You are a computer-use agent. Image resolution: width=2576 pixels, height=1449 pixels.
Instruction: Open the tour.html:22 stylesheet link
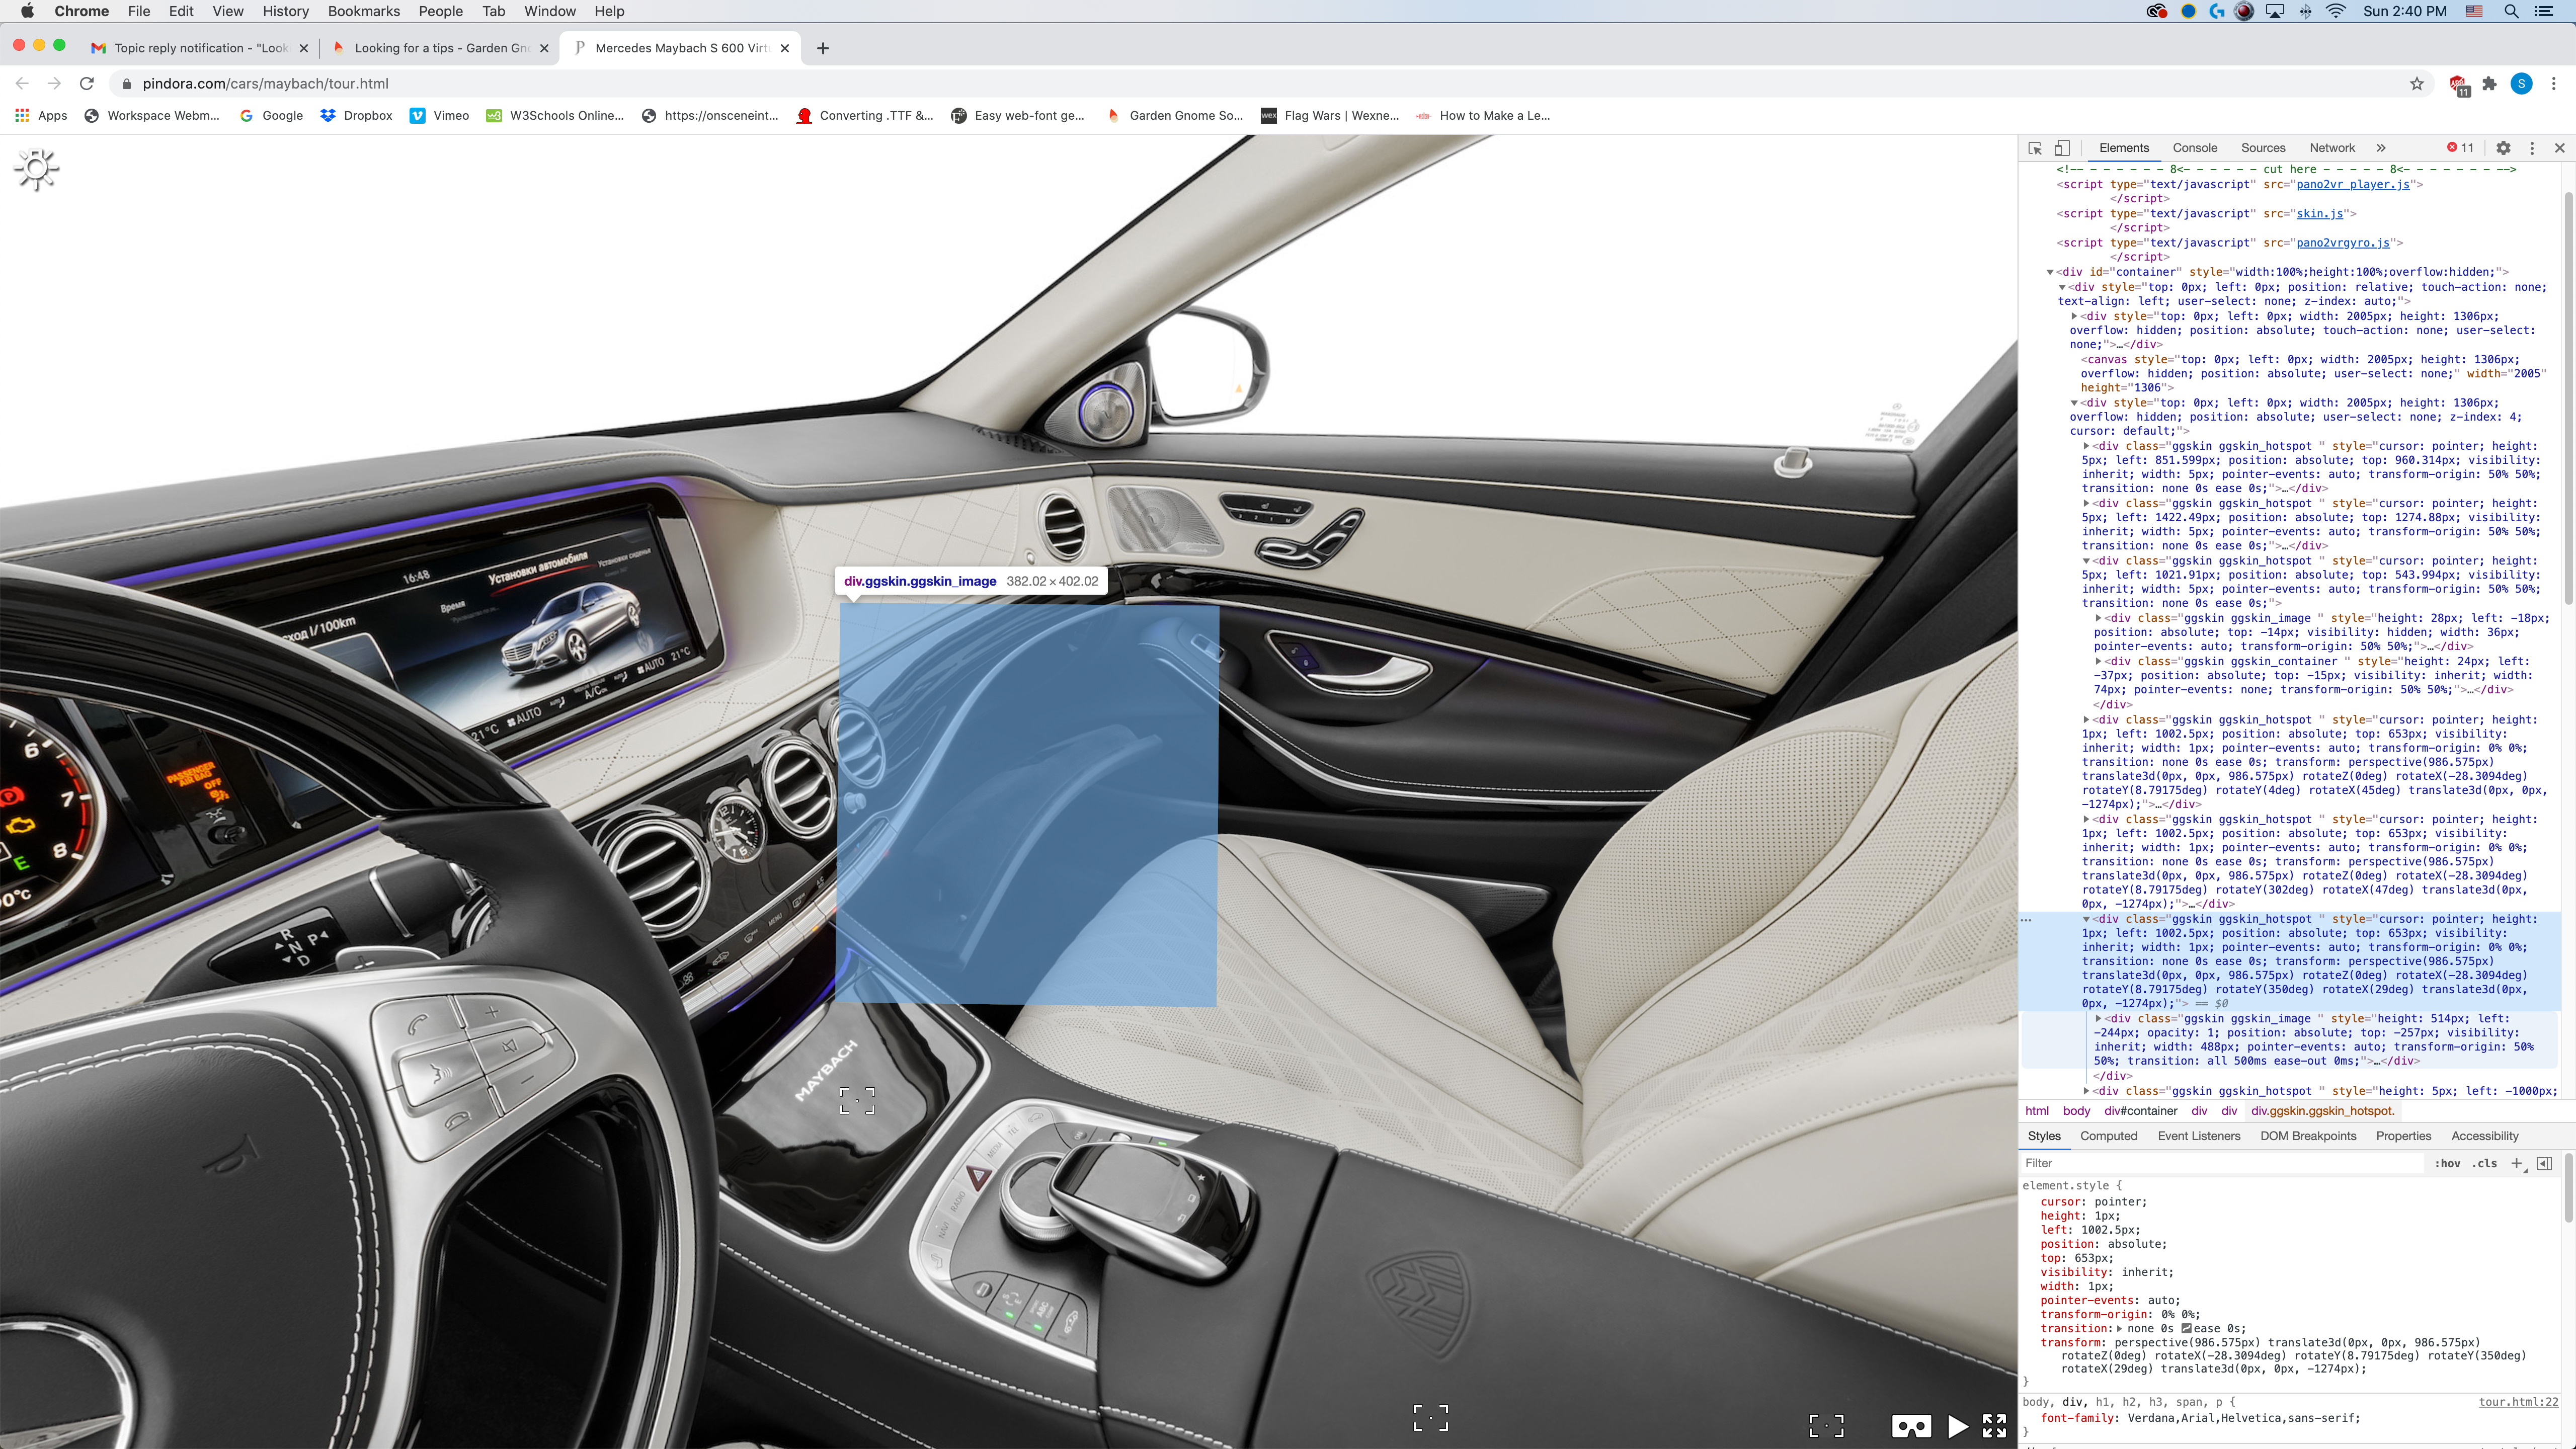click(x=2517, y=1402)
